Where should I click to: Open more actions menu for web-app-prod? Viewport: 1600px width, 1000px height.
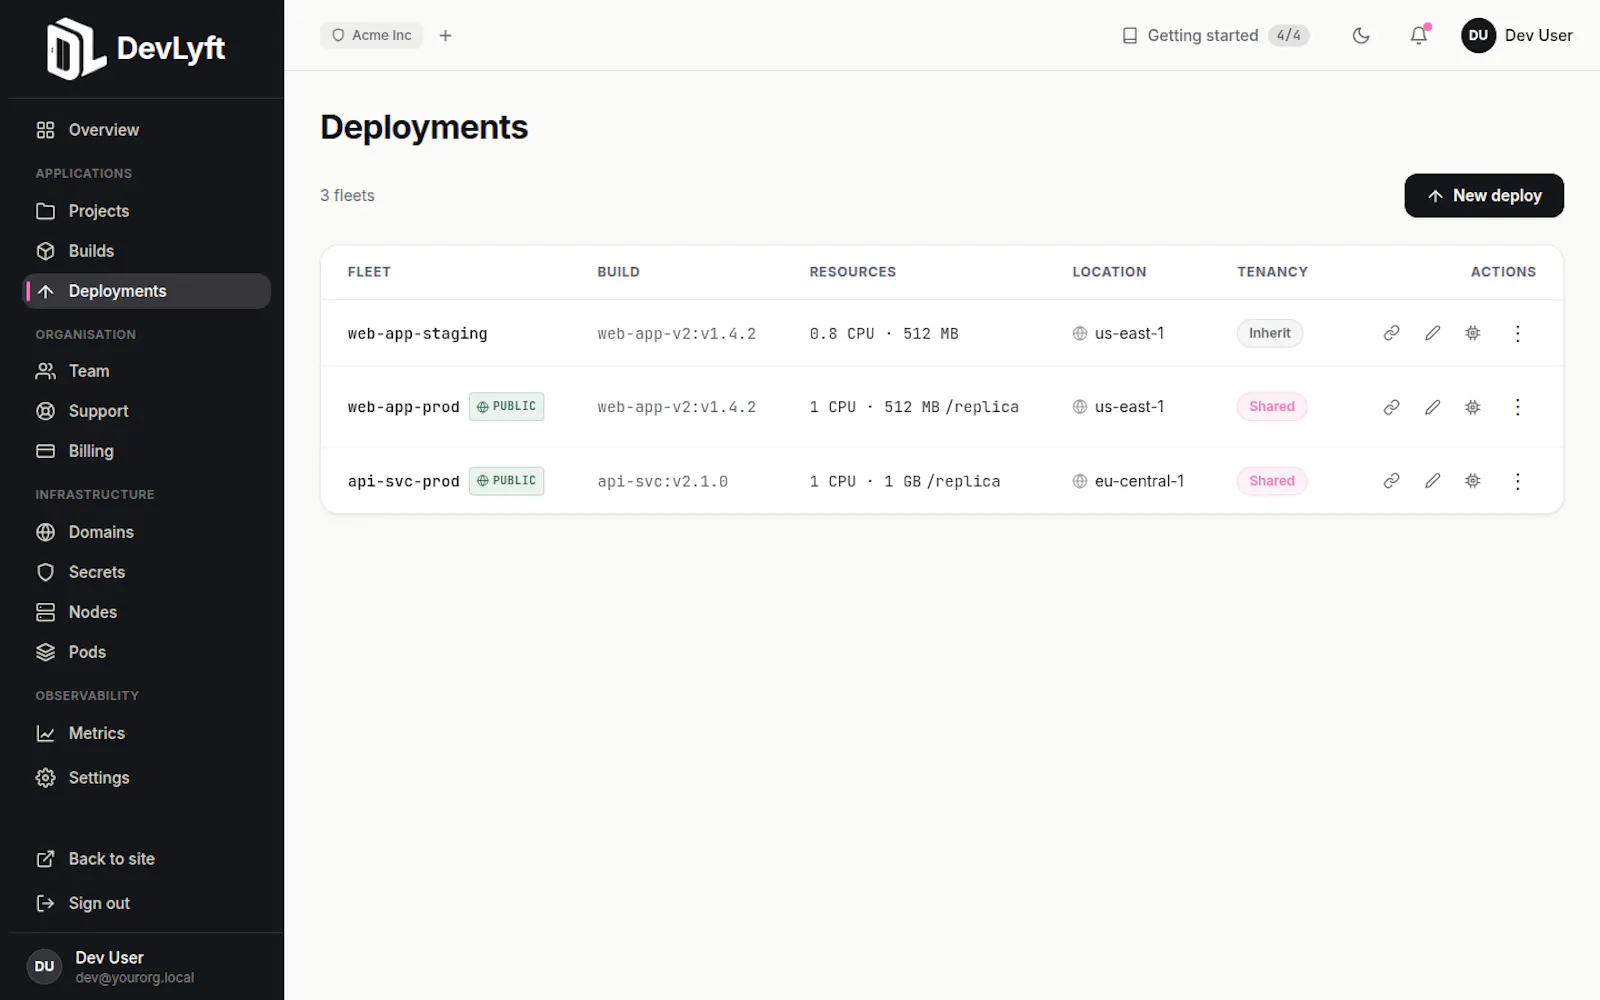[1517, 407]
